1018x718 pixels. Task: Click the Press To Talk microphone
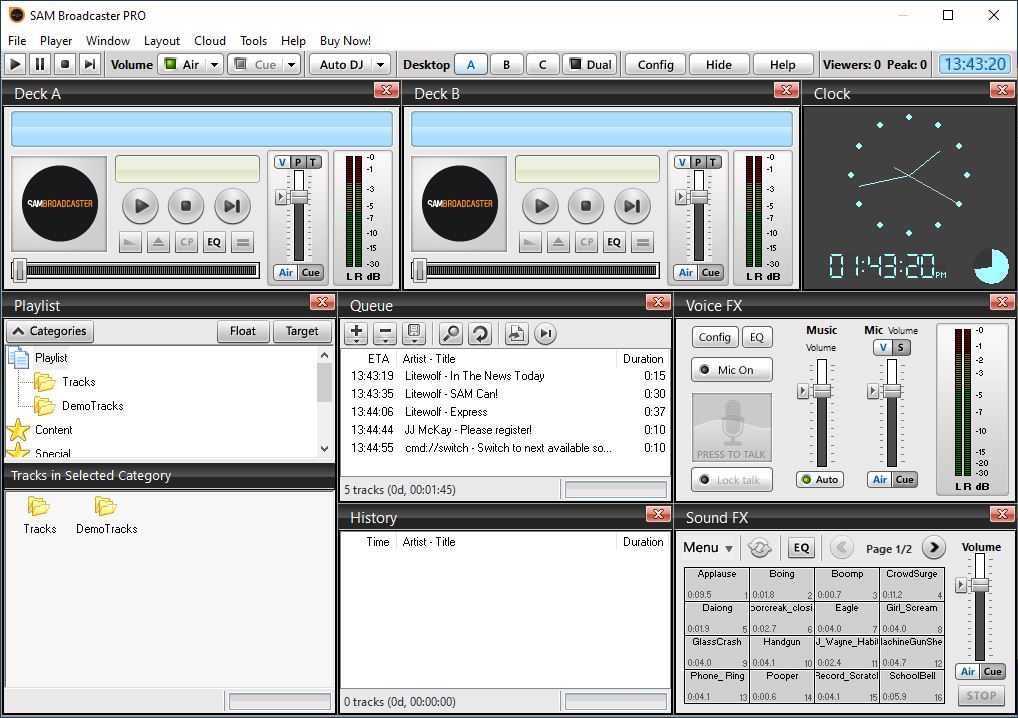click(732, 428)
